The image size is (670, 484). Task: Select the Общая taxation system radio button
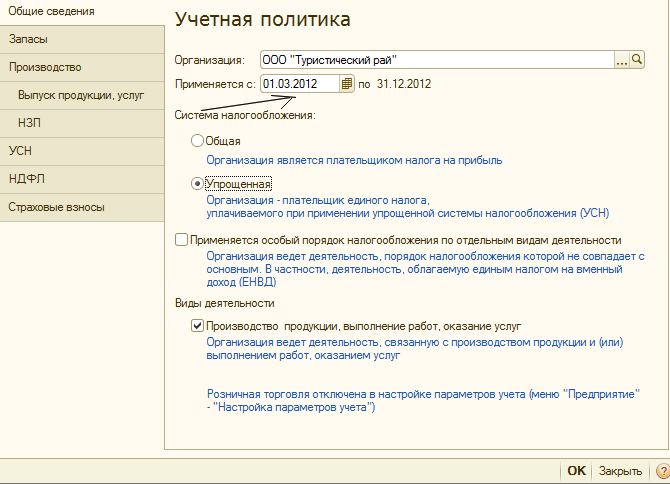point(197,141)
